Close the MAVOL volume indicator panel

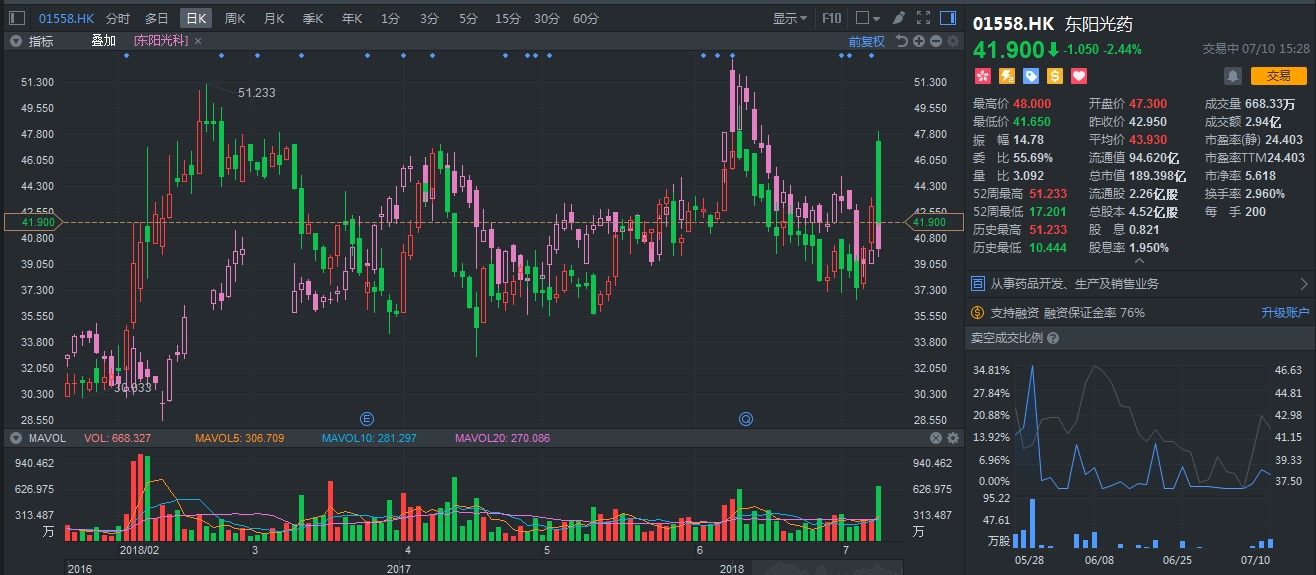point(936,438)
